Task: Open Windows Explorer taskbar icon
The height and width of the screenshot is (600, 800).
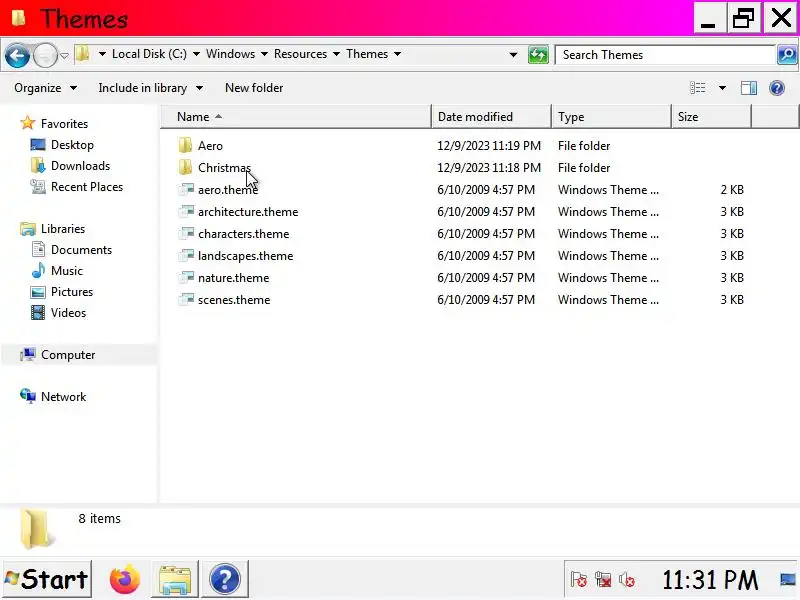Action: pyautogui.click(x=174, y=580)
